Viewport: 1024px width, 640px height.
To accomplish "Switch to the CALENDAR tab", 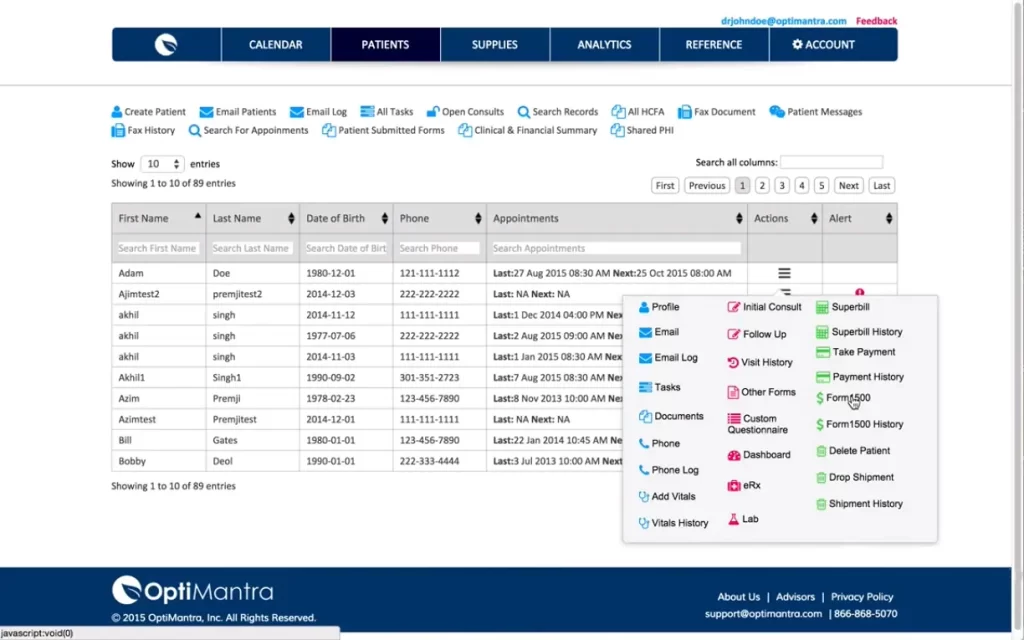I will point(275,44).
